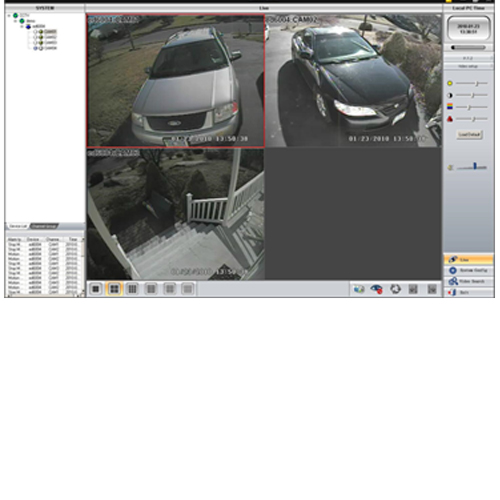This screenshot has width=500, height=500.
Task: Click the last grid layout button in row
Action: tap(188, 289)
